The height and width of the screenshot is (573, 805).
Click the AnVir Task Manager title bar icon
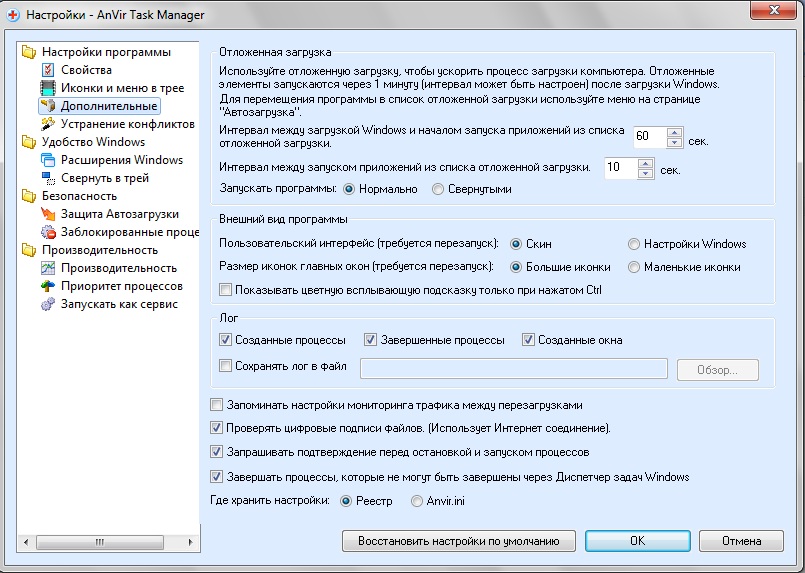[13, 15]
